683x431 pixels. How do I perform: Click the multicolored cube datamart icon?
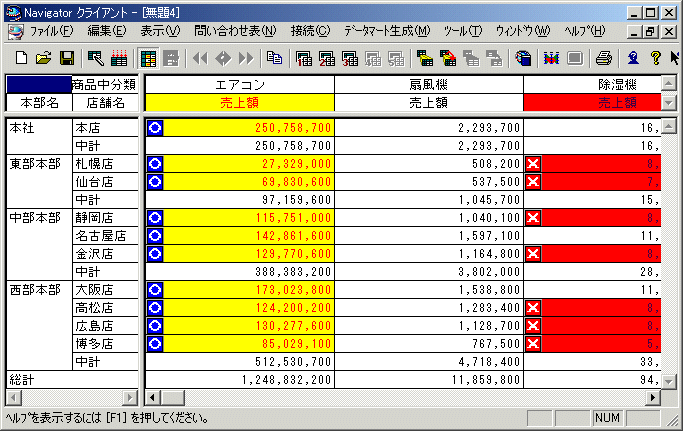[523, 58]
